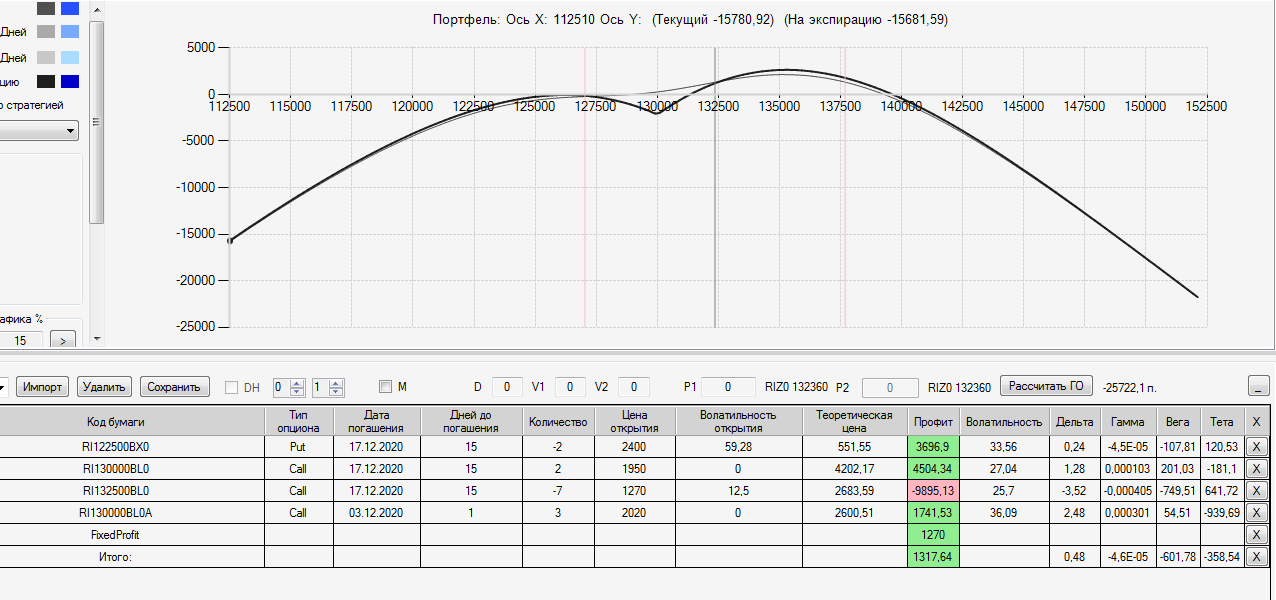Toggle the DH checkbox

click(x=232, y=387)
